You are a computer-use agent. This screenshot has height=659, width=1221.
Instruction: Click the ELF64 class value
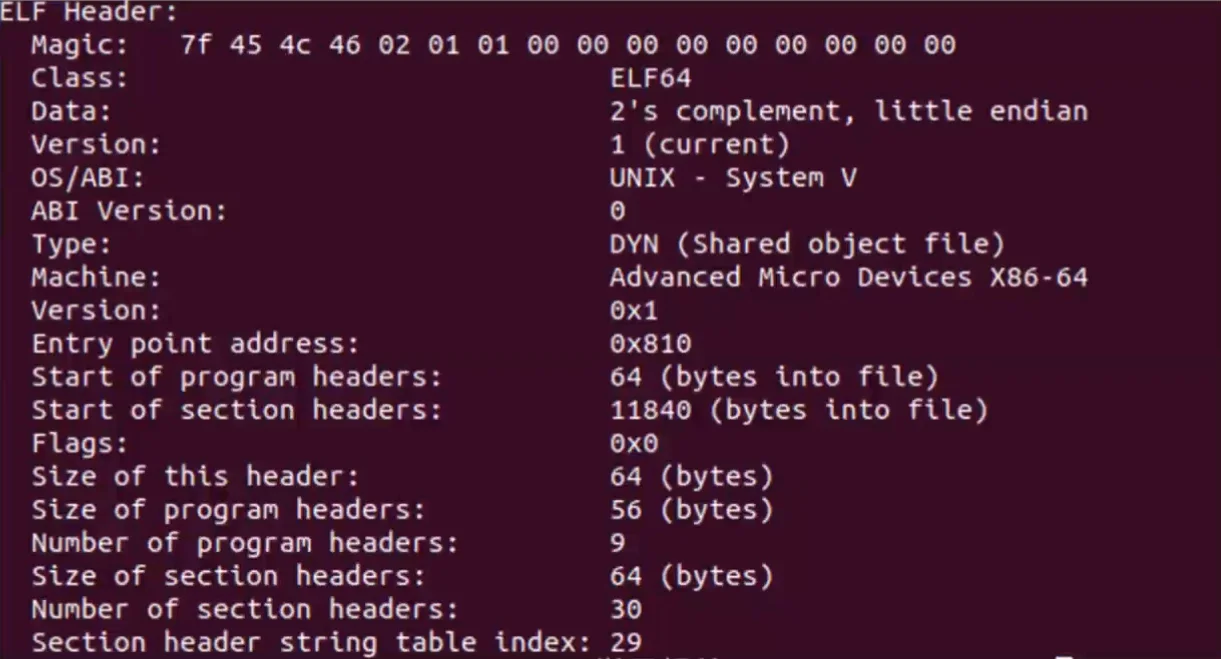650,78
